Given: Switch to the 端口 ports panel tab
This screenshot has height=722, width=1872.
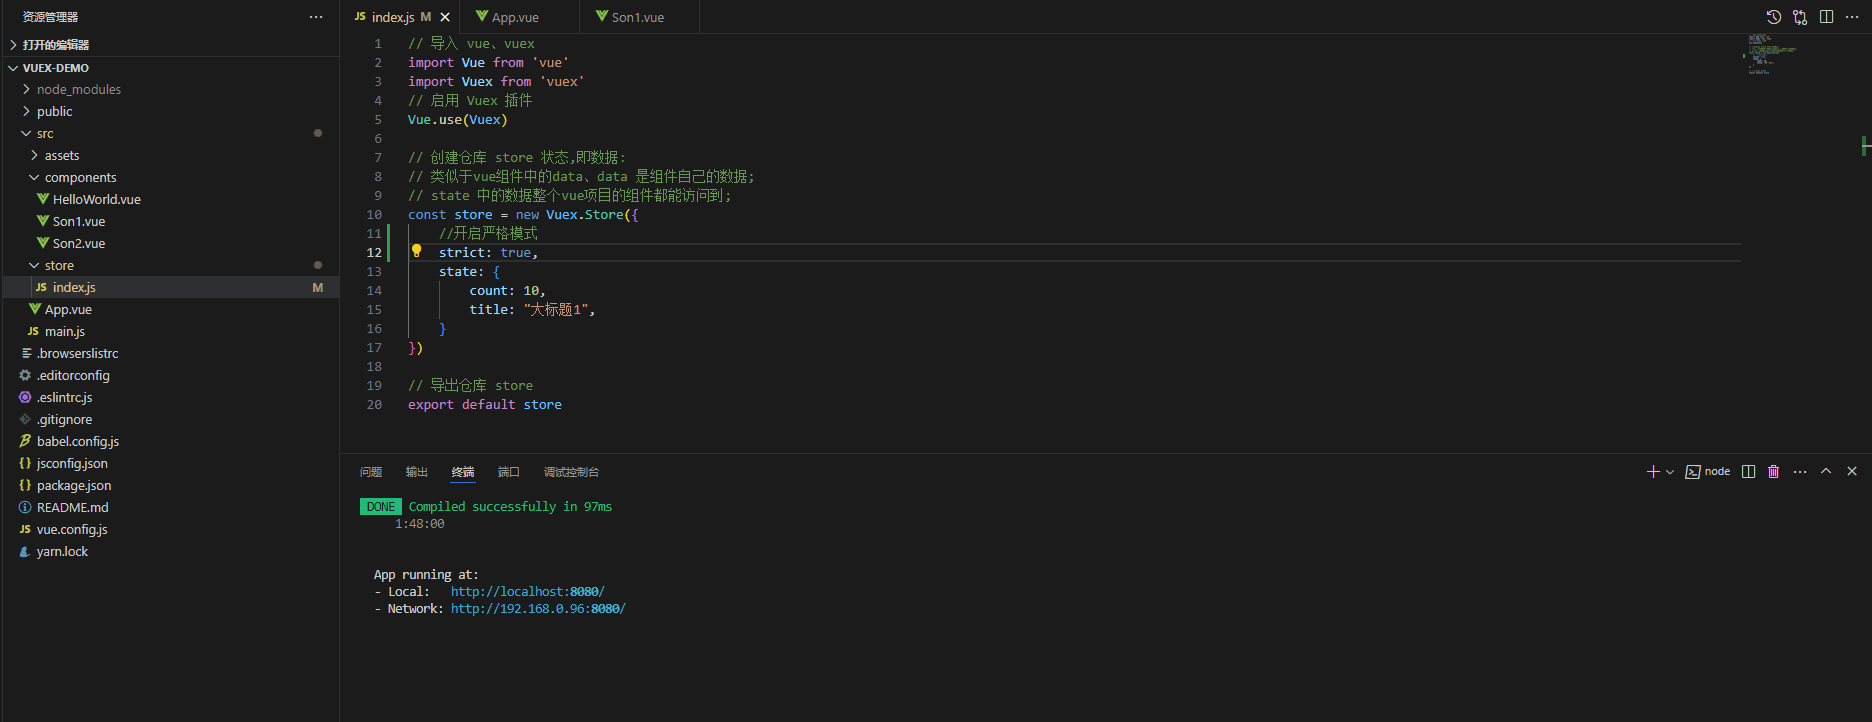Looking at the screenshot, I should click(509, 472).
